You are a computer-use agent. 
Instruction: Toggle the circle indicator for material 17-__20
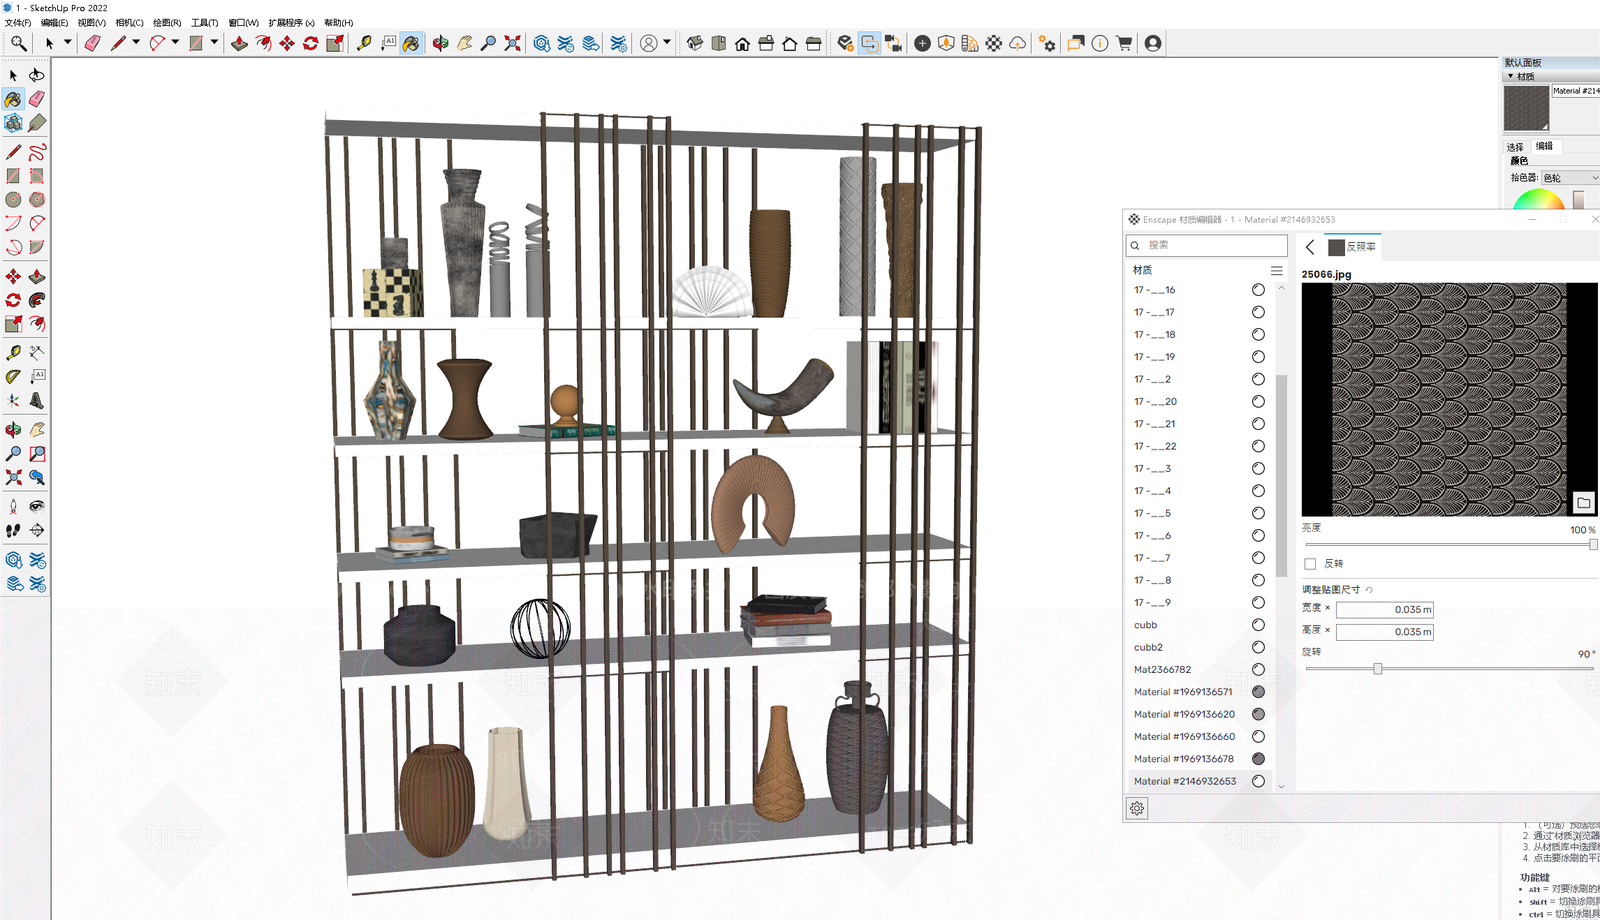pos(1258,401)
